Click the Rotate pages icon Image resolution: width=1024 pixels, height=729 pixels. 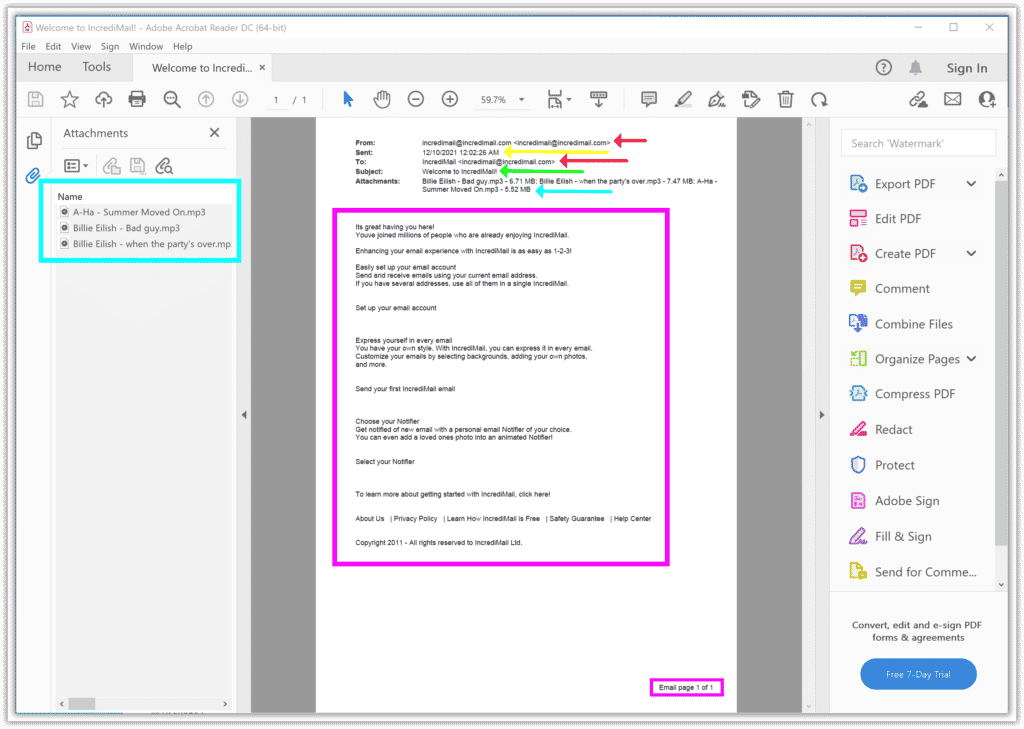click(x=820, y=99)
